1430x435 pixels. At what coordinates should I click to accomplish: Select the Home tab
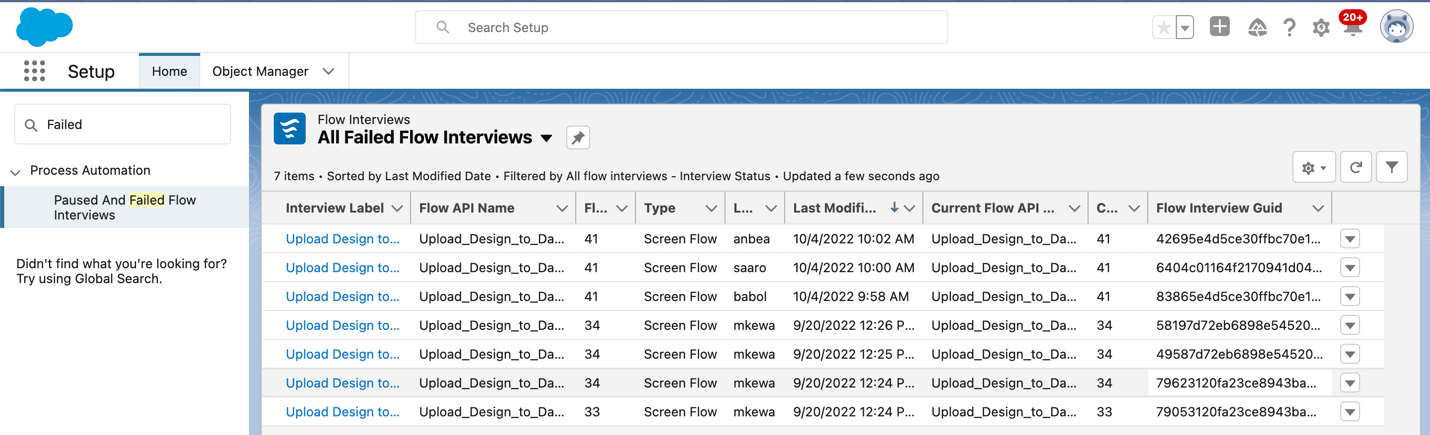[x=169, y=71]
